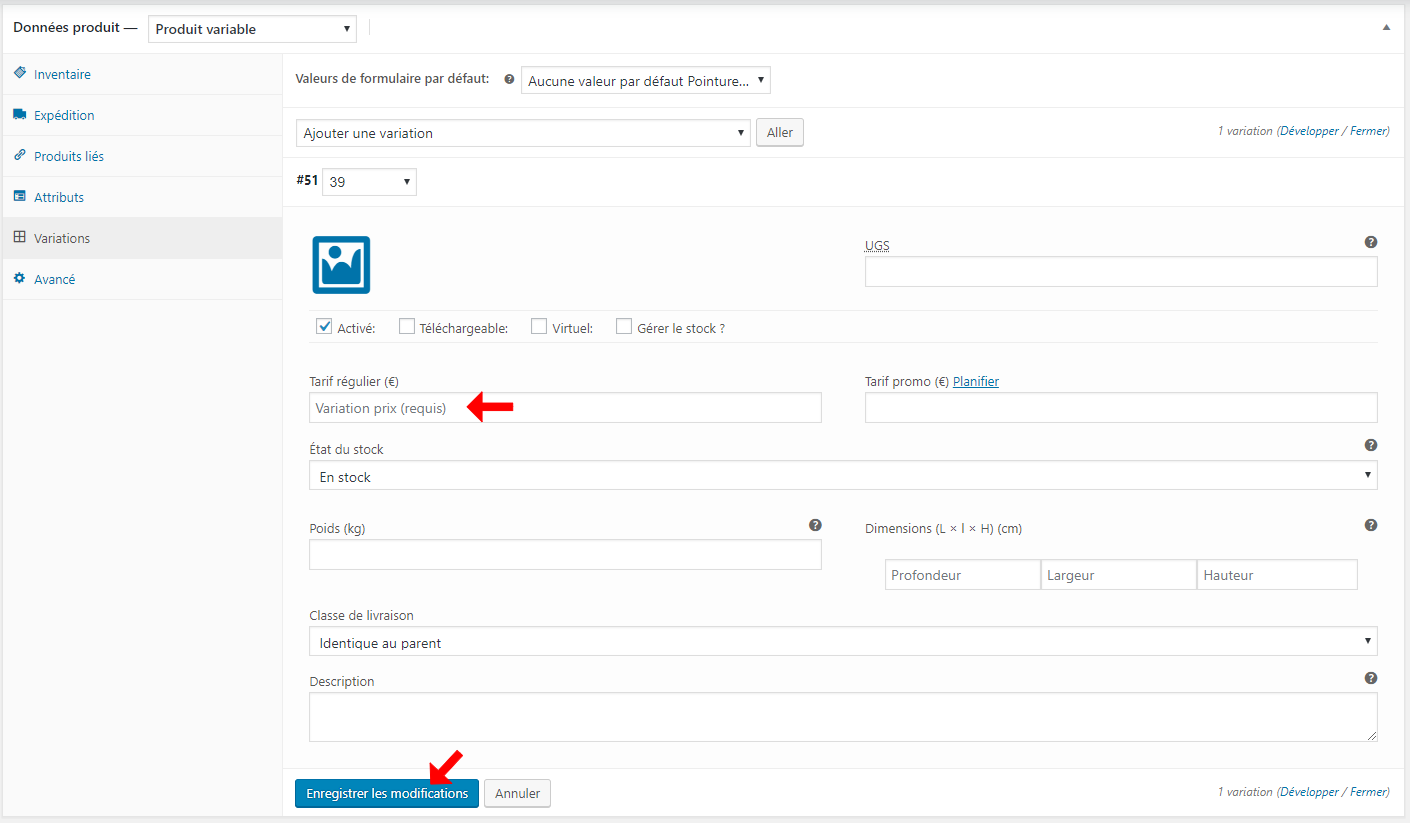Open the Produit variable type dropdown

252,29
